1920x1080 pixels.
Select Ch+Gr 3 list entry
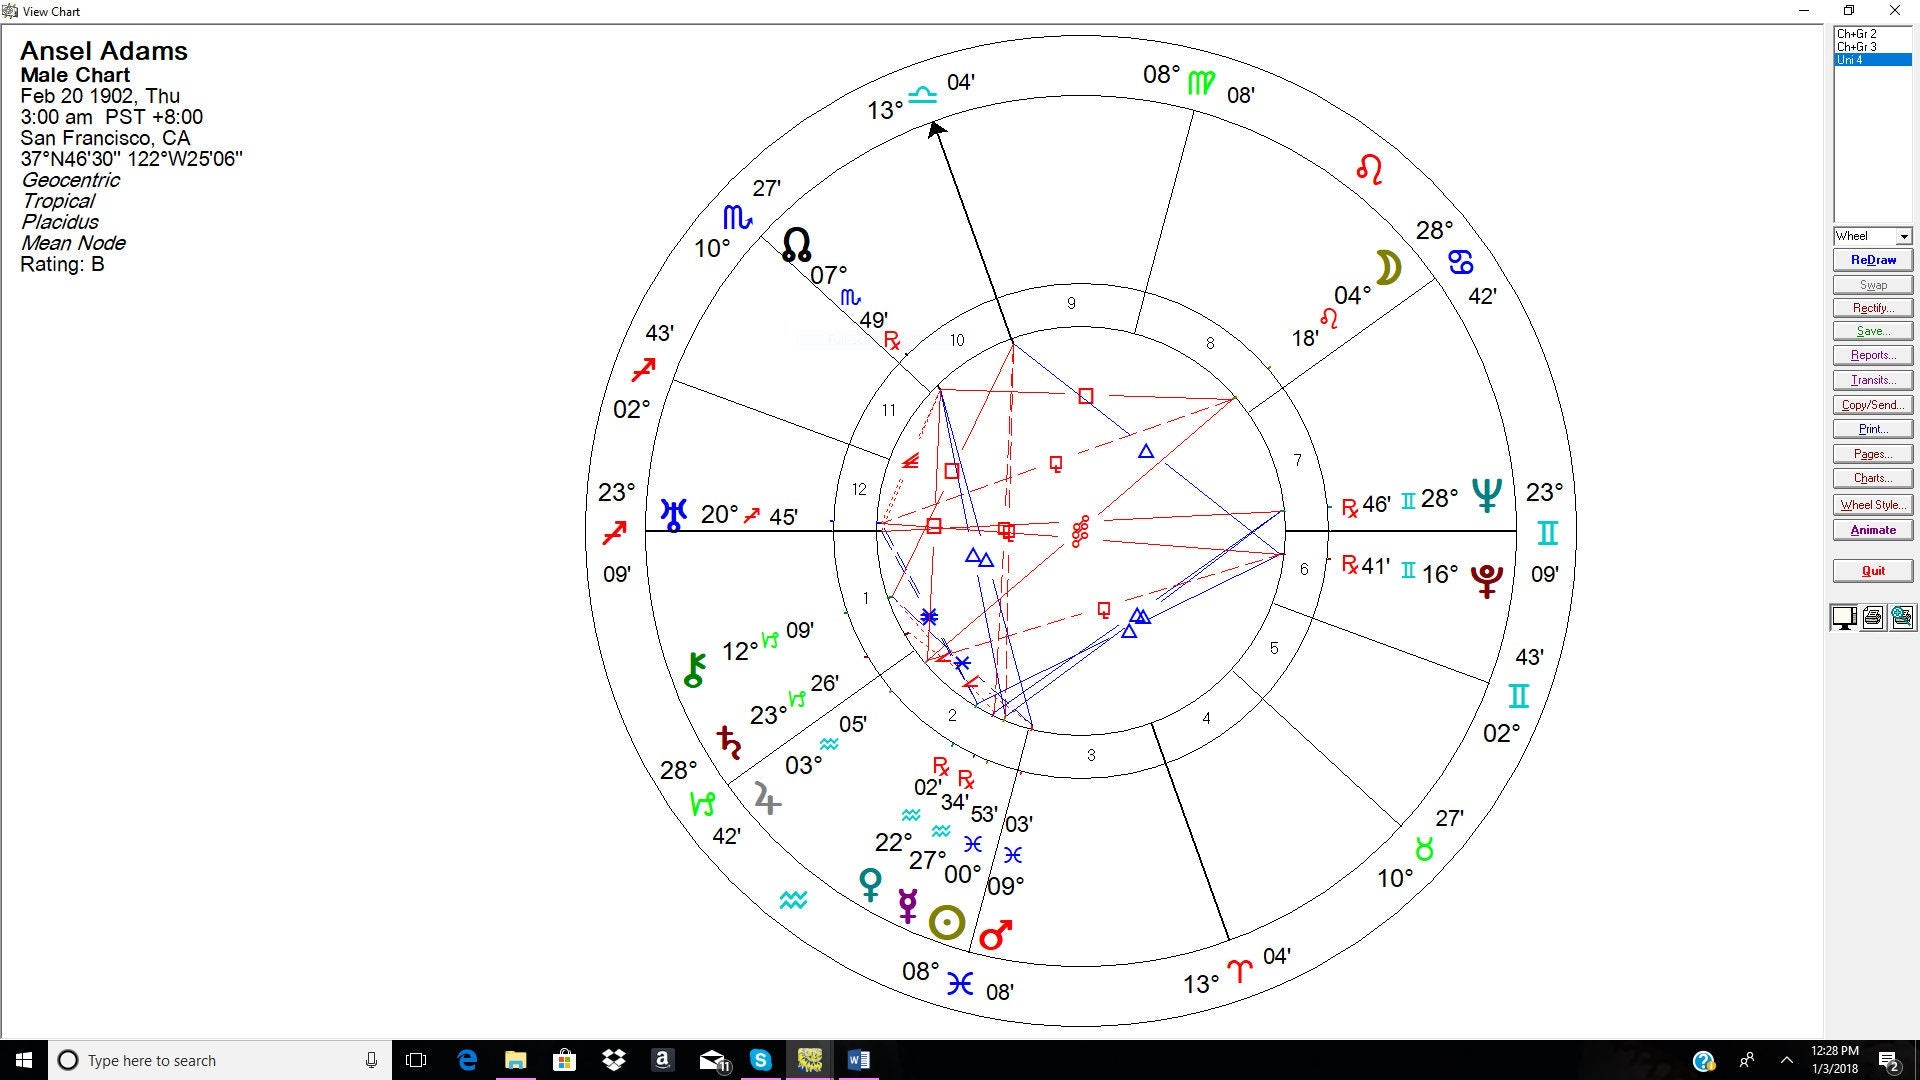tap(1856, 47)
